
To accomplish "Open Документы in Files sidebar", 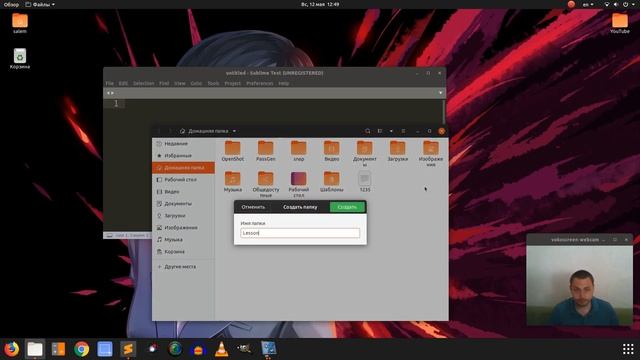I will tap(183, 204).
